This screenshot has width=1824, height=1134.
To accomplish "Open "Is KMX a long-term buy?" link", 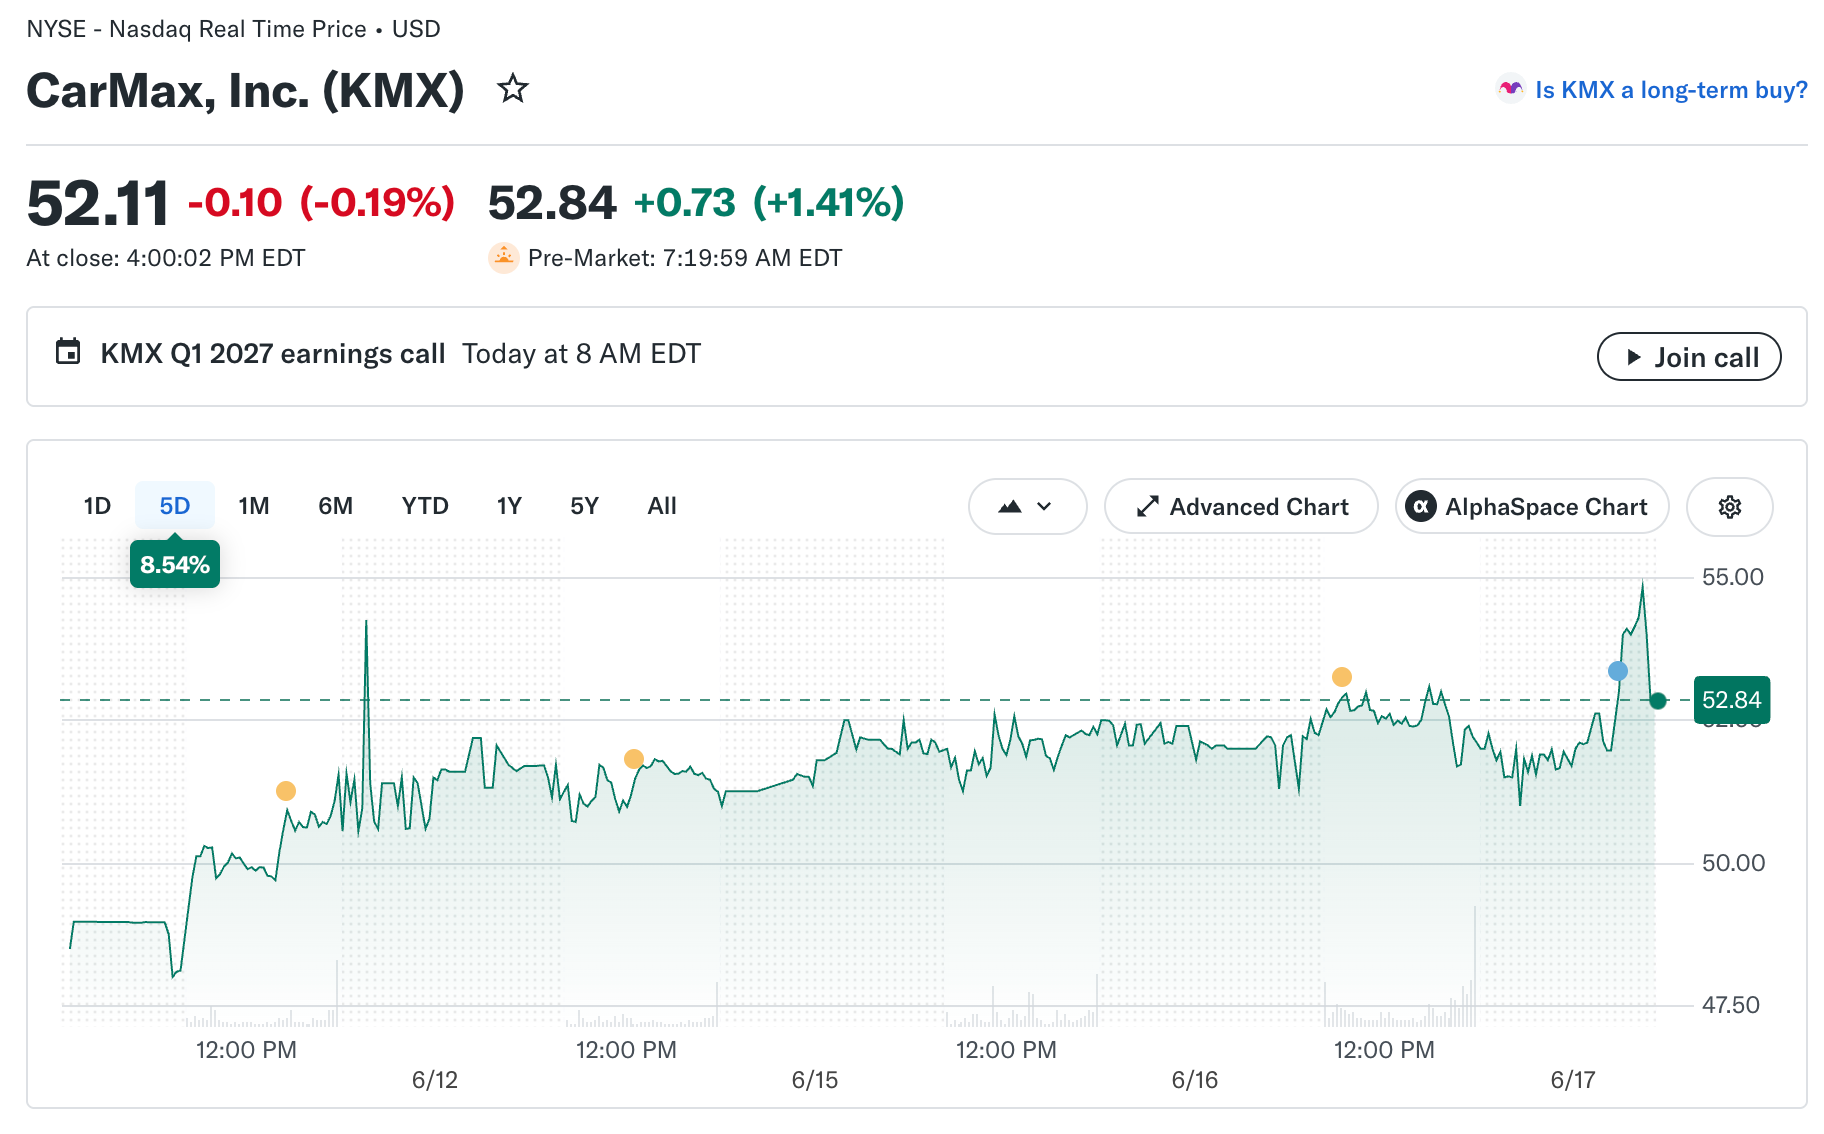I will pos(1671,90).
